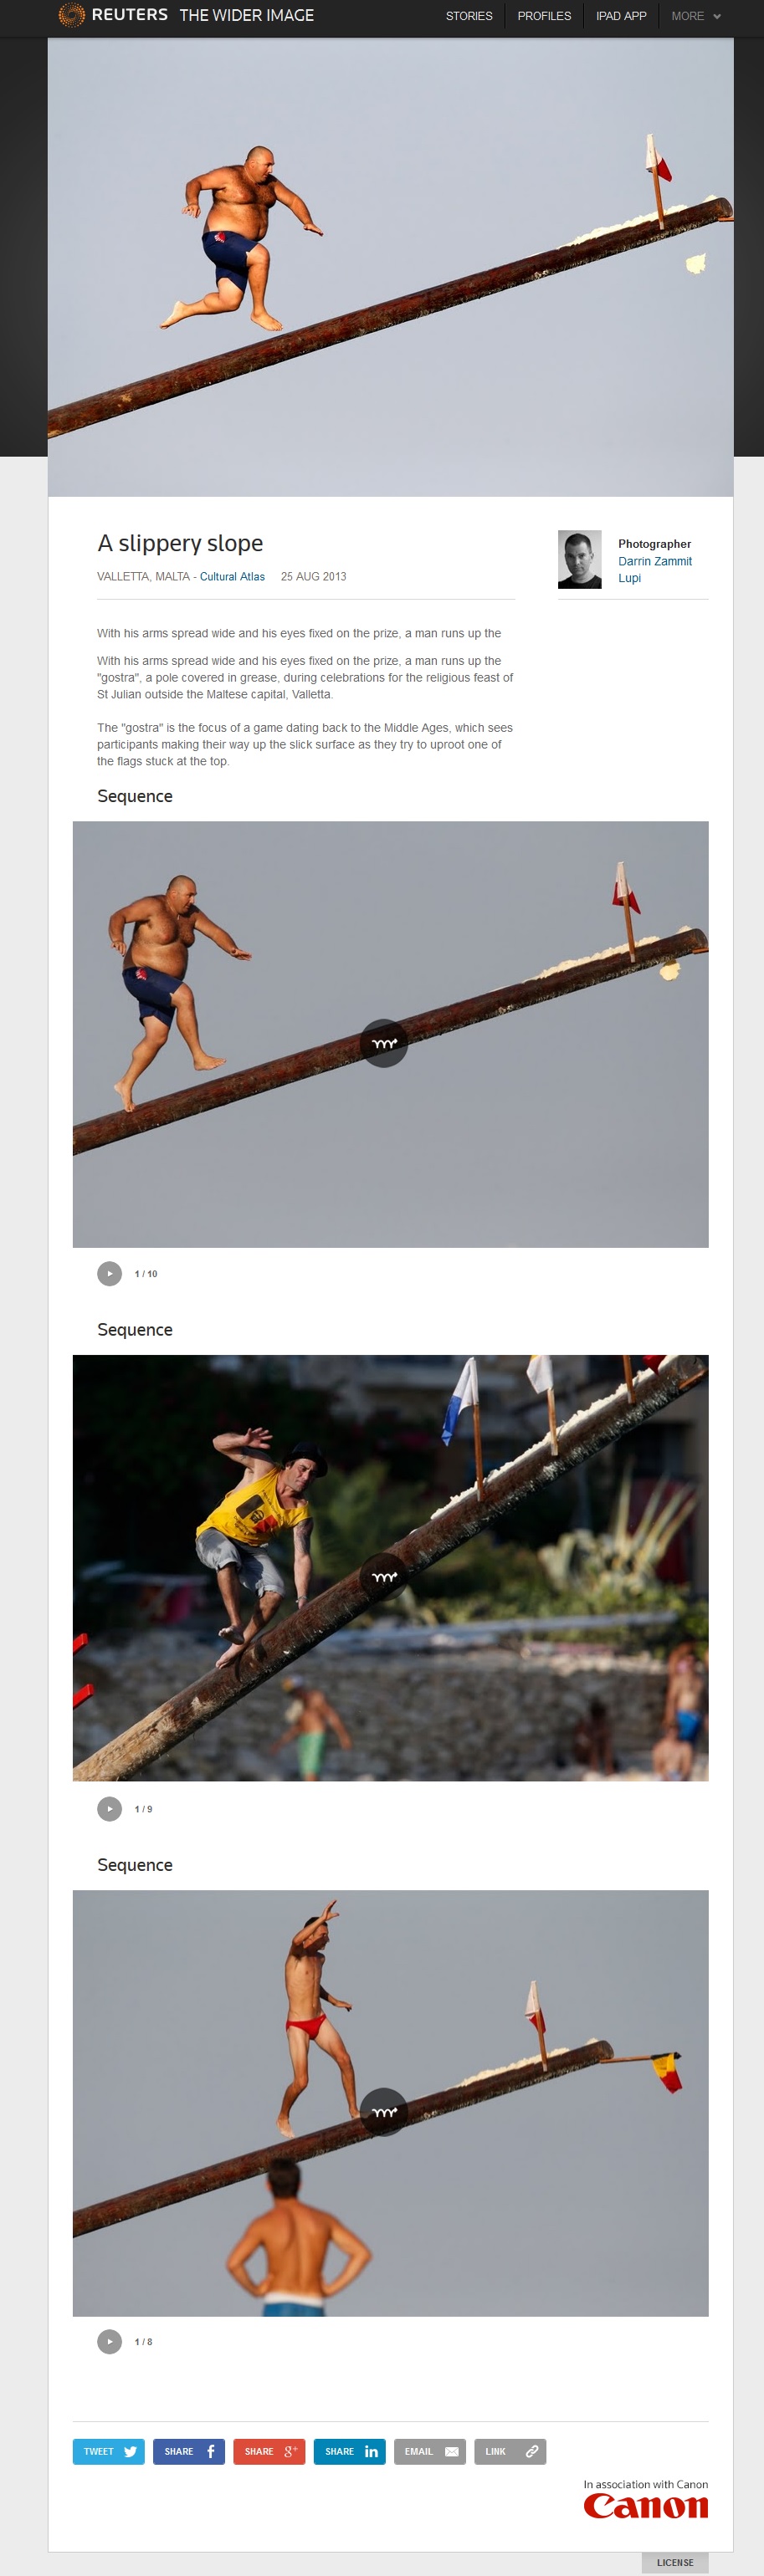Screen dimensions: 764x2576
Task: Open the iPad App page
Action: point(621,16)
